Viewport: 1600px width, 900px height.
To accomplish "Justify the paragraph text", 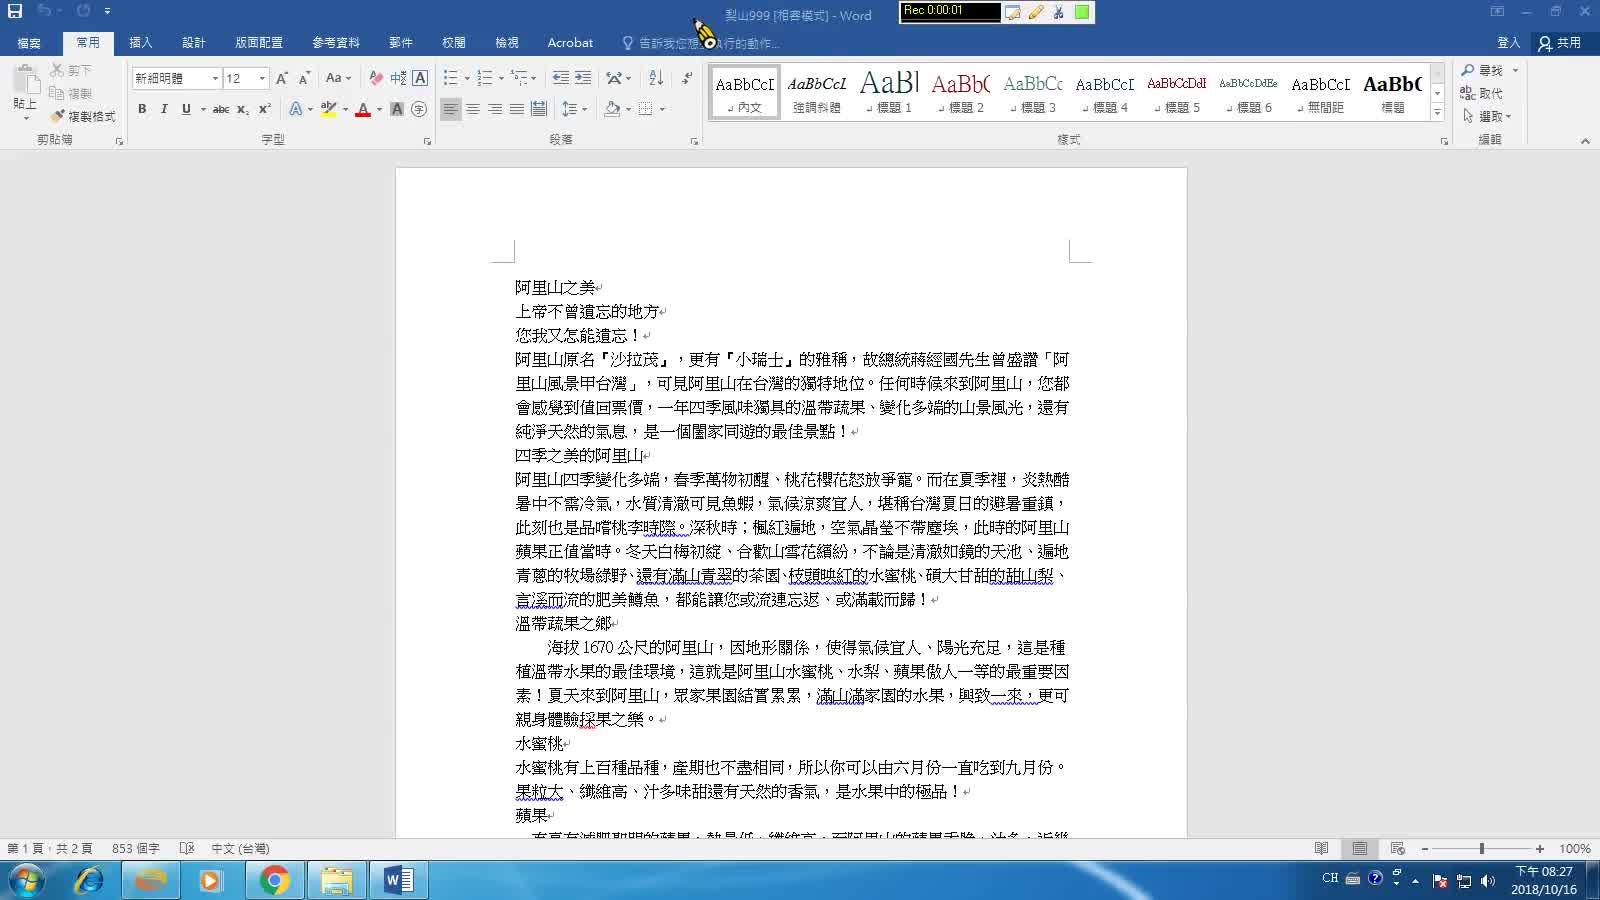I will point(517,109).
